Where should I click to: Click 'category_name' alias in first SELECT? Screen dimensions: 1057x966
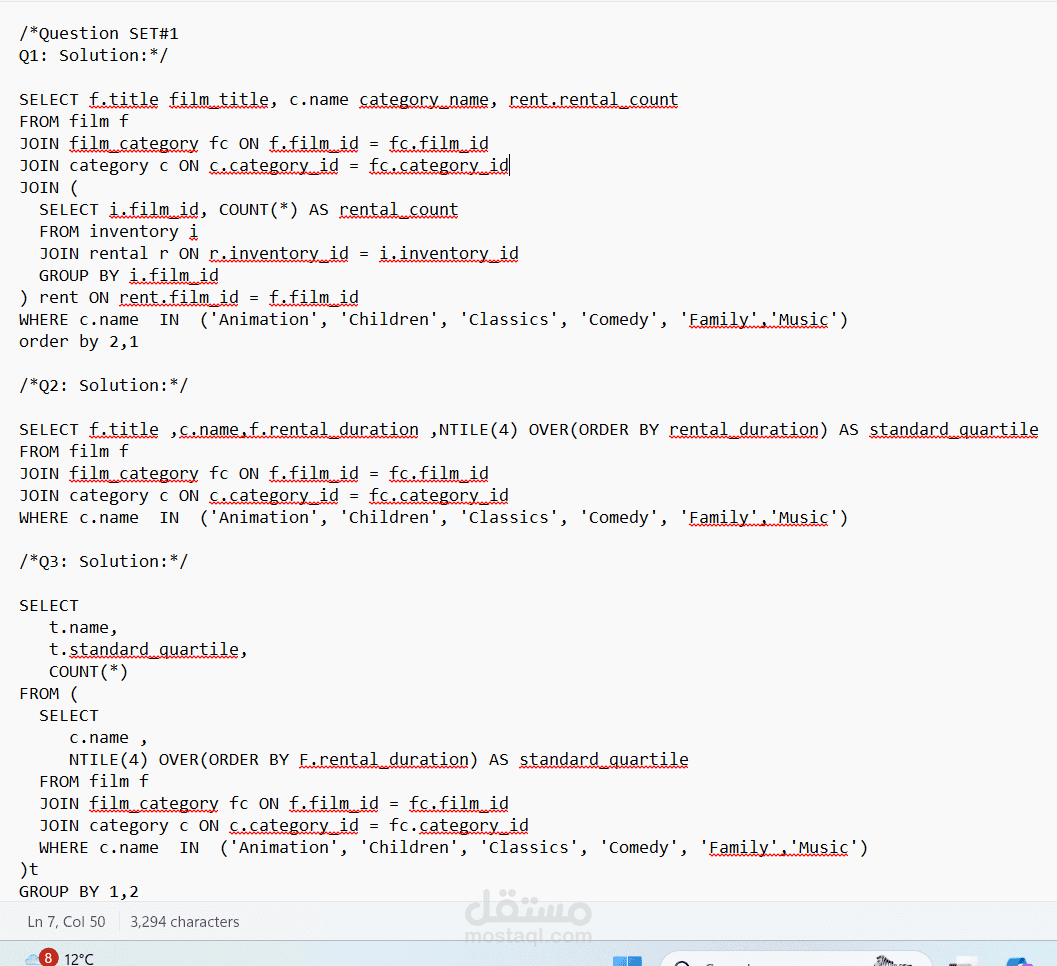pos(423,99)
